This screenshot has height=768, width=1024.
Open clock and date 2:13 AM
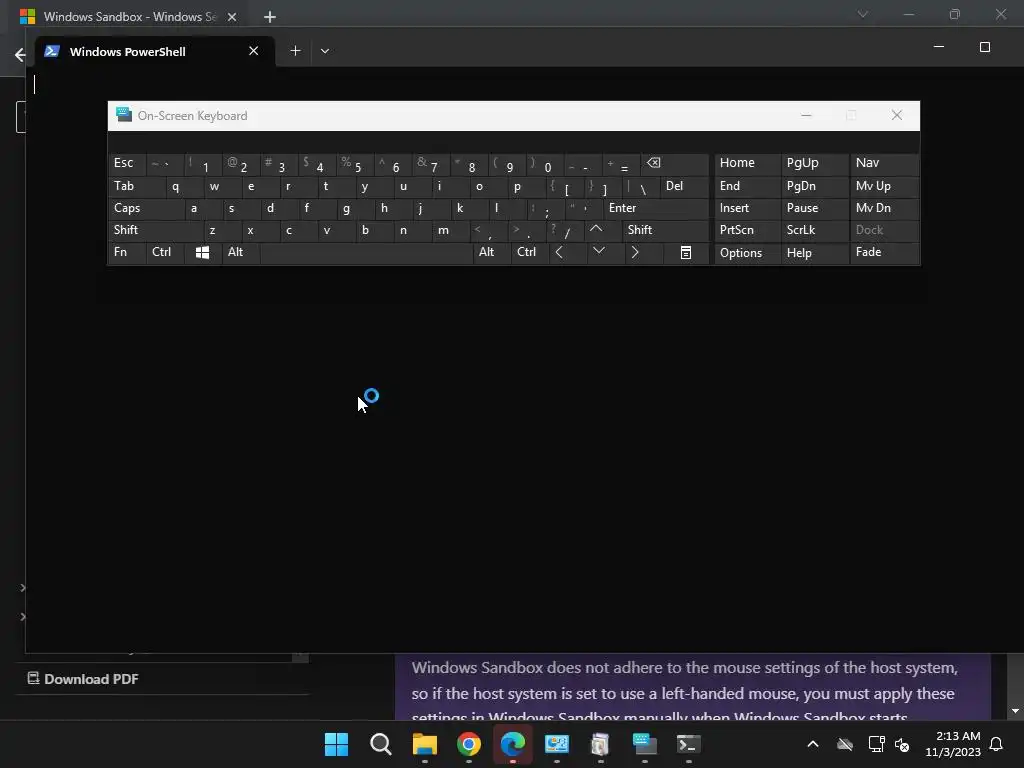pos(953,744)
